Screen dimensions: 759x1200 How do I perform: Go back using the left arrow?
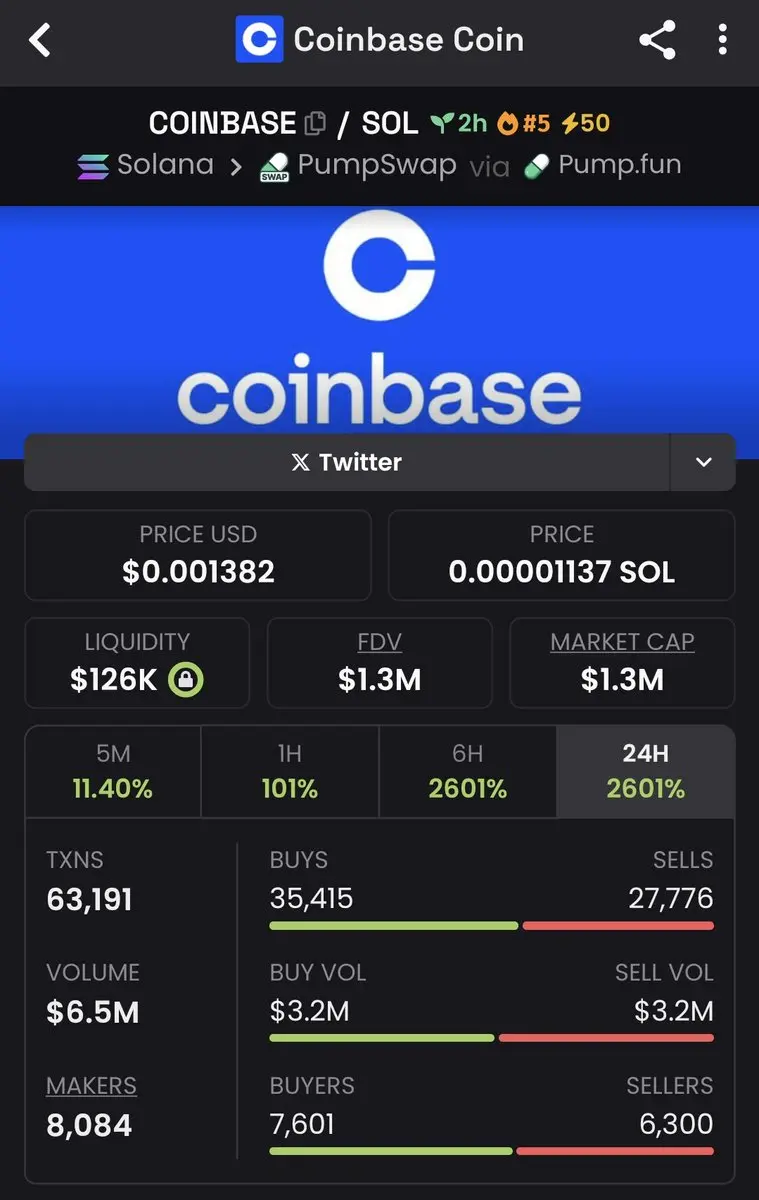(x=39, y=40)
